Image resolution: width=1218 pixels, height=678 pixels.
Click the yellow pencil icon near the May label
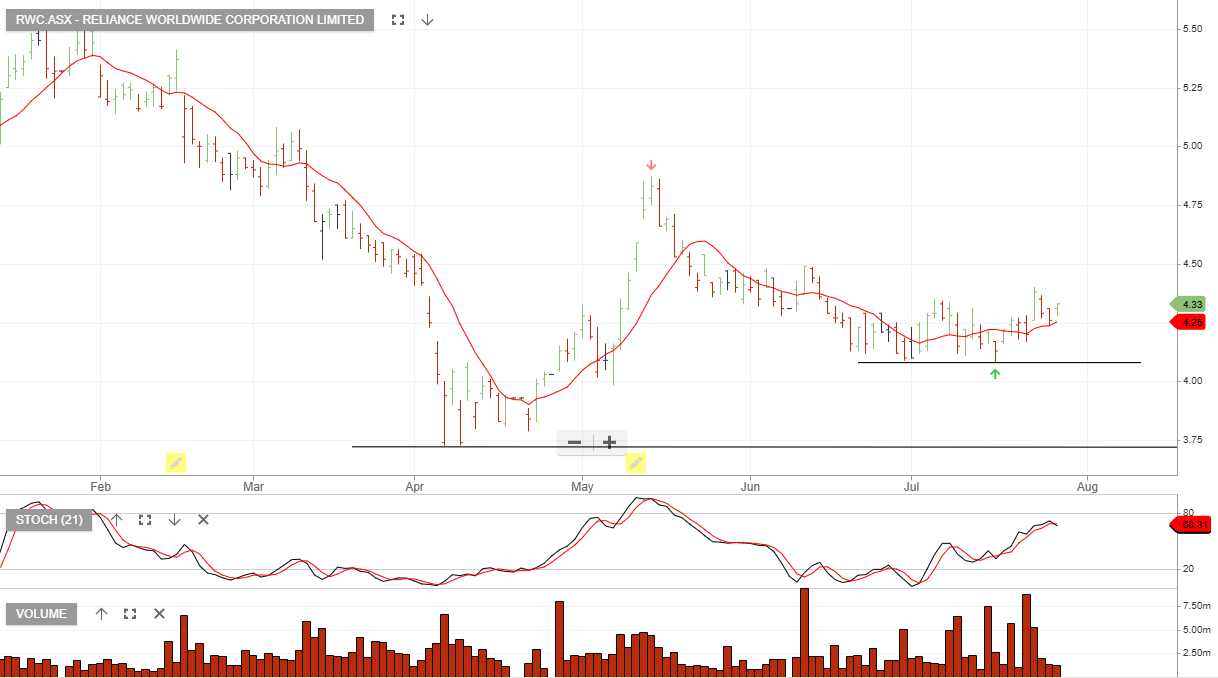pyautogui.click(x=636, y=463)
